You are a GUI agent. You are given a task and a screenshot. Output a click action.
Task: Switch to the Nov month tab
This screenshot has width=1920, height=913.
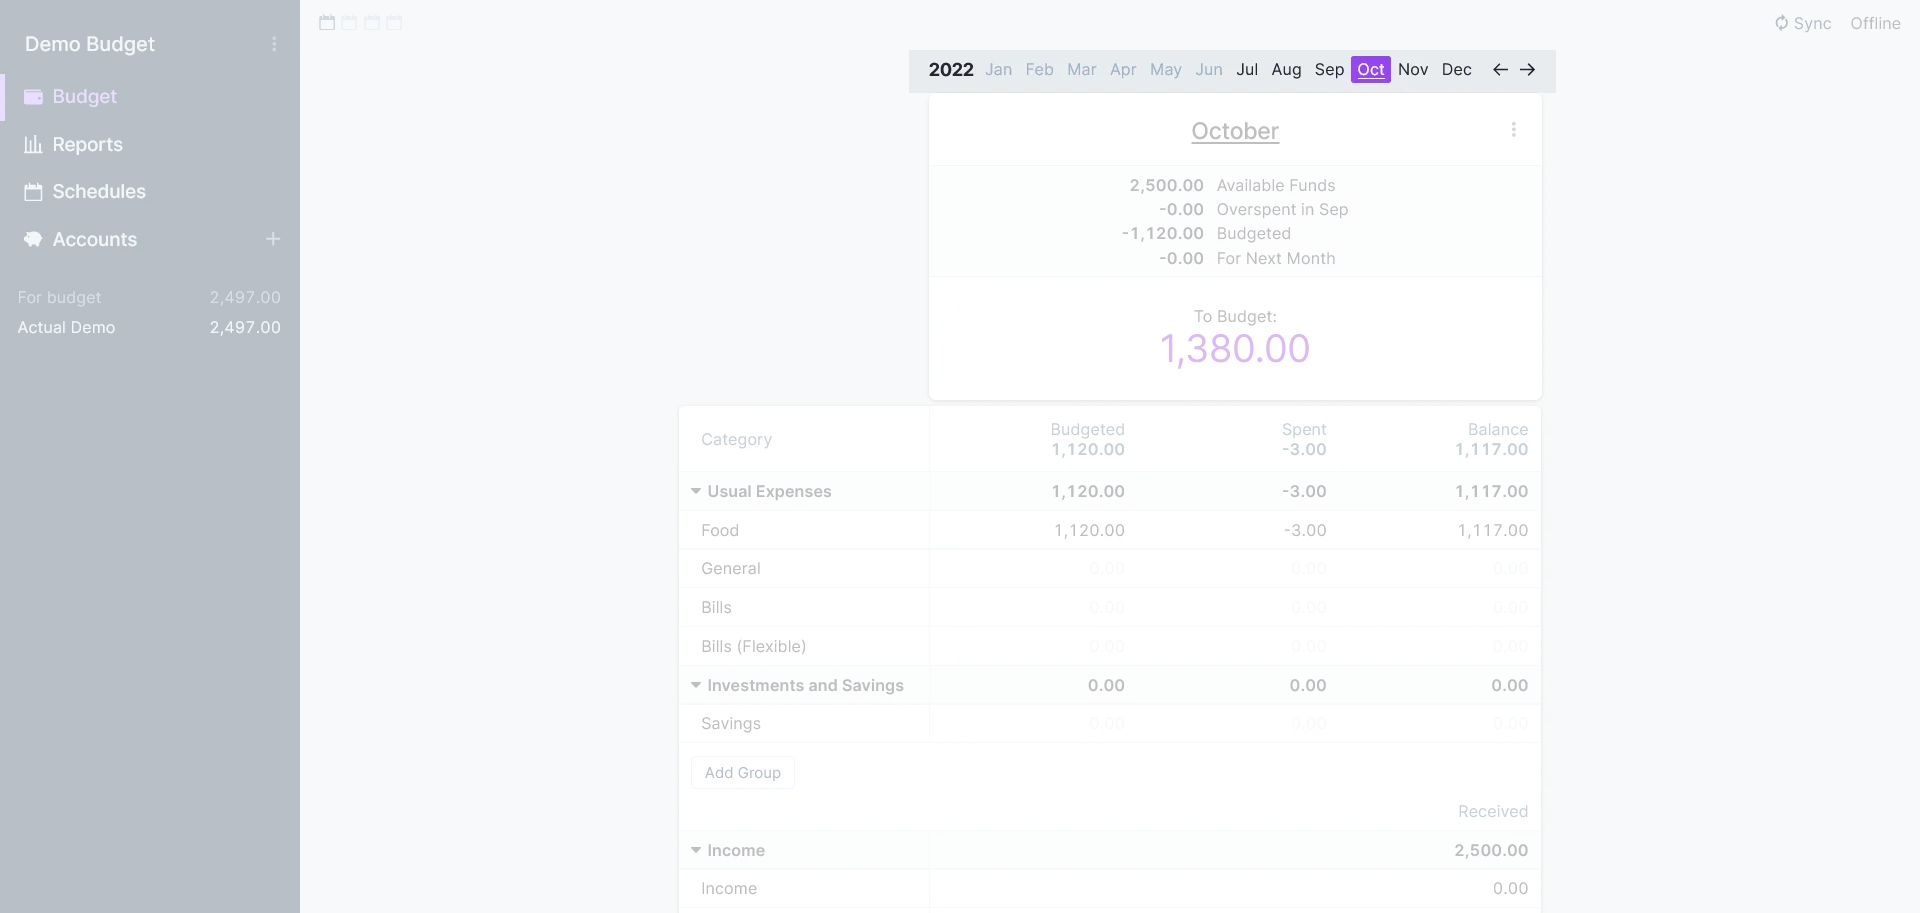1412,70
